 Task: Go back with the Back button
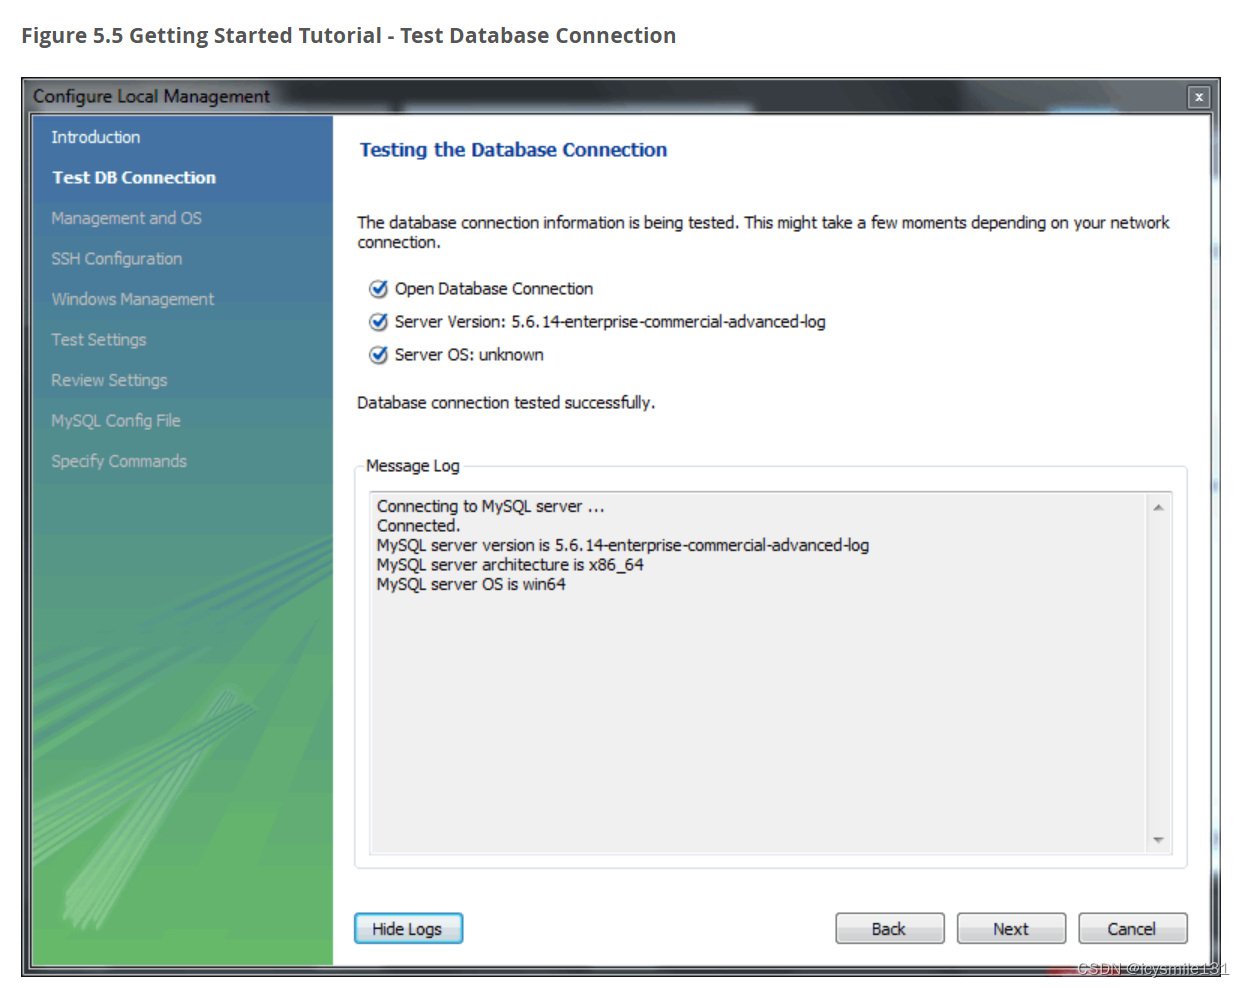tap(889, 928)
